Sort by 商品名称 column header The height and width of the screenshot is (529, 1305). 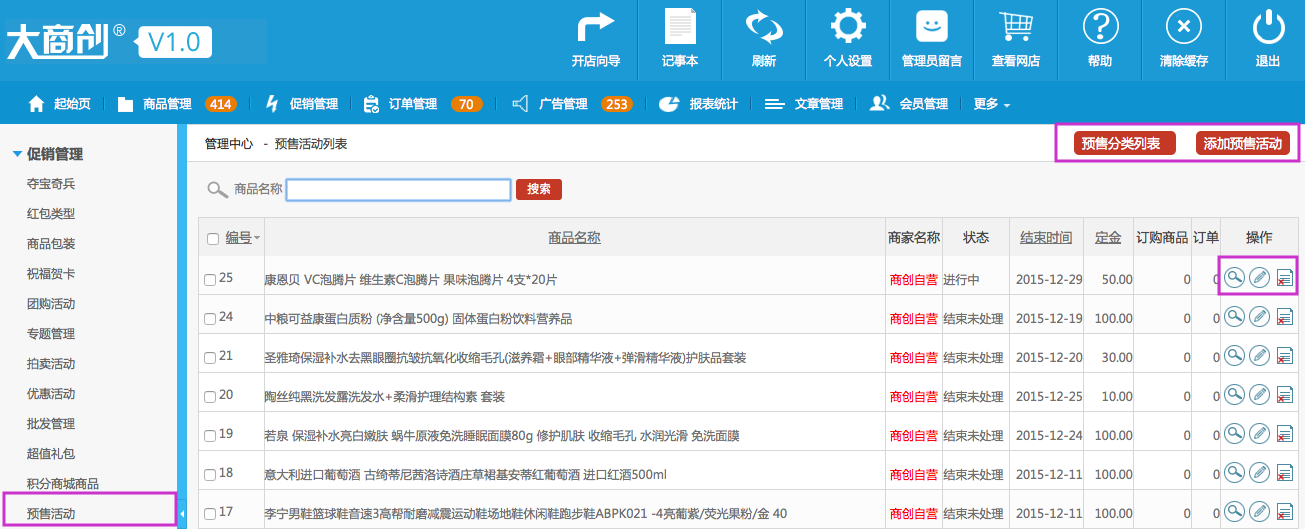pos(574,237)
